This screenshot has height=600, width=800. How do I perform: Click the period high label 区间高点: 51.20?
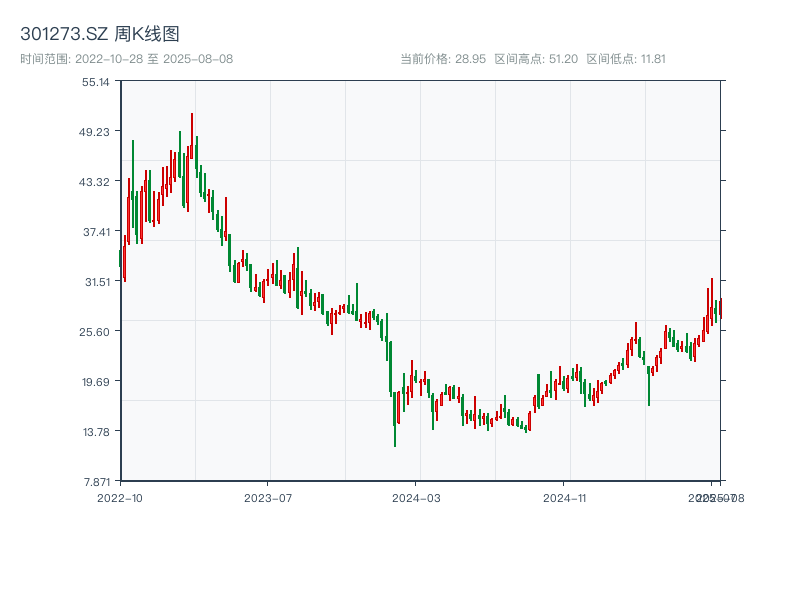click(536, 59)
